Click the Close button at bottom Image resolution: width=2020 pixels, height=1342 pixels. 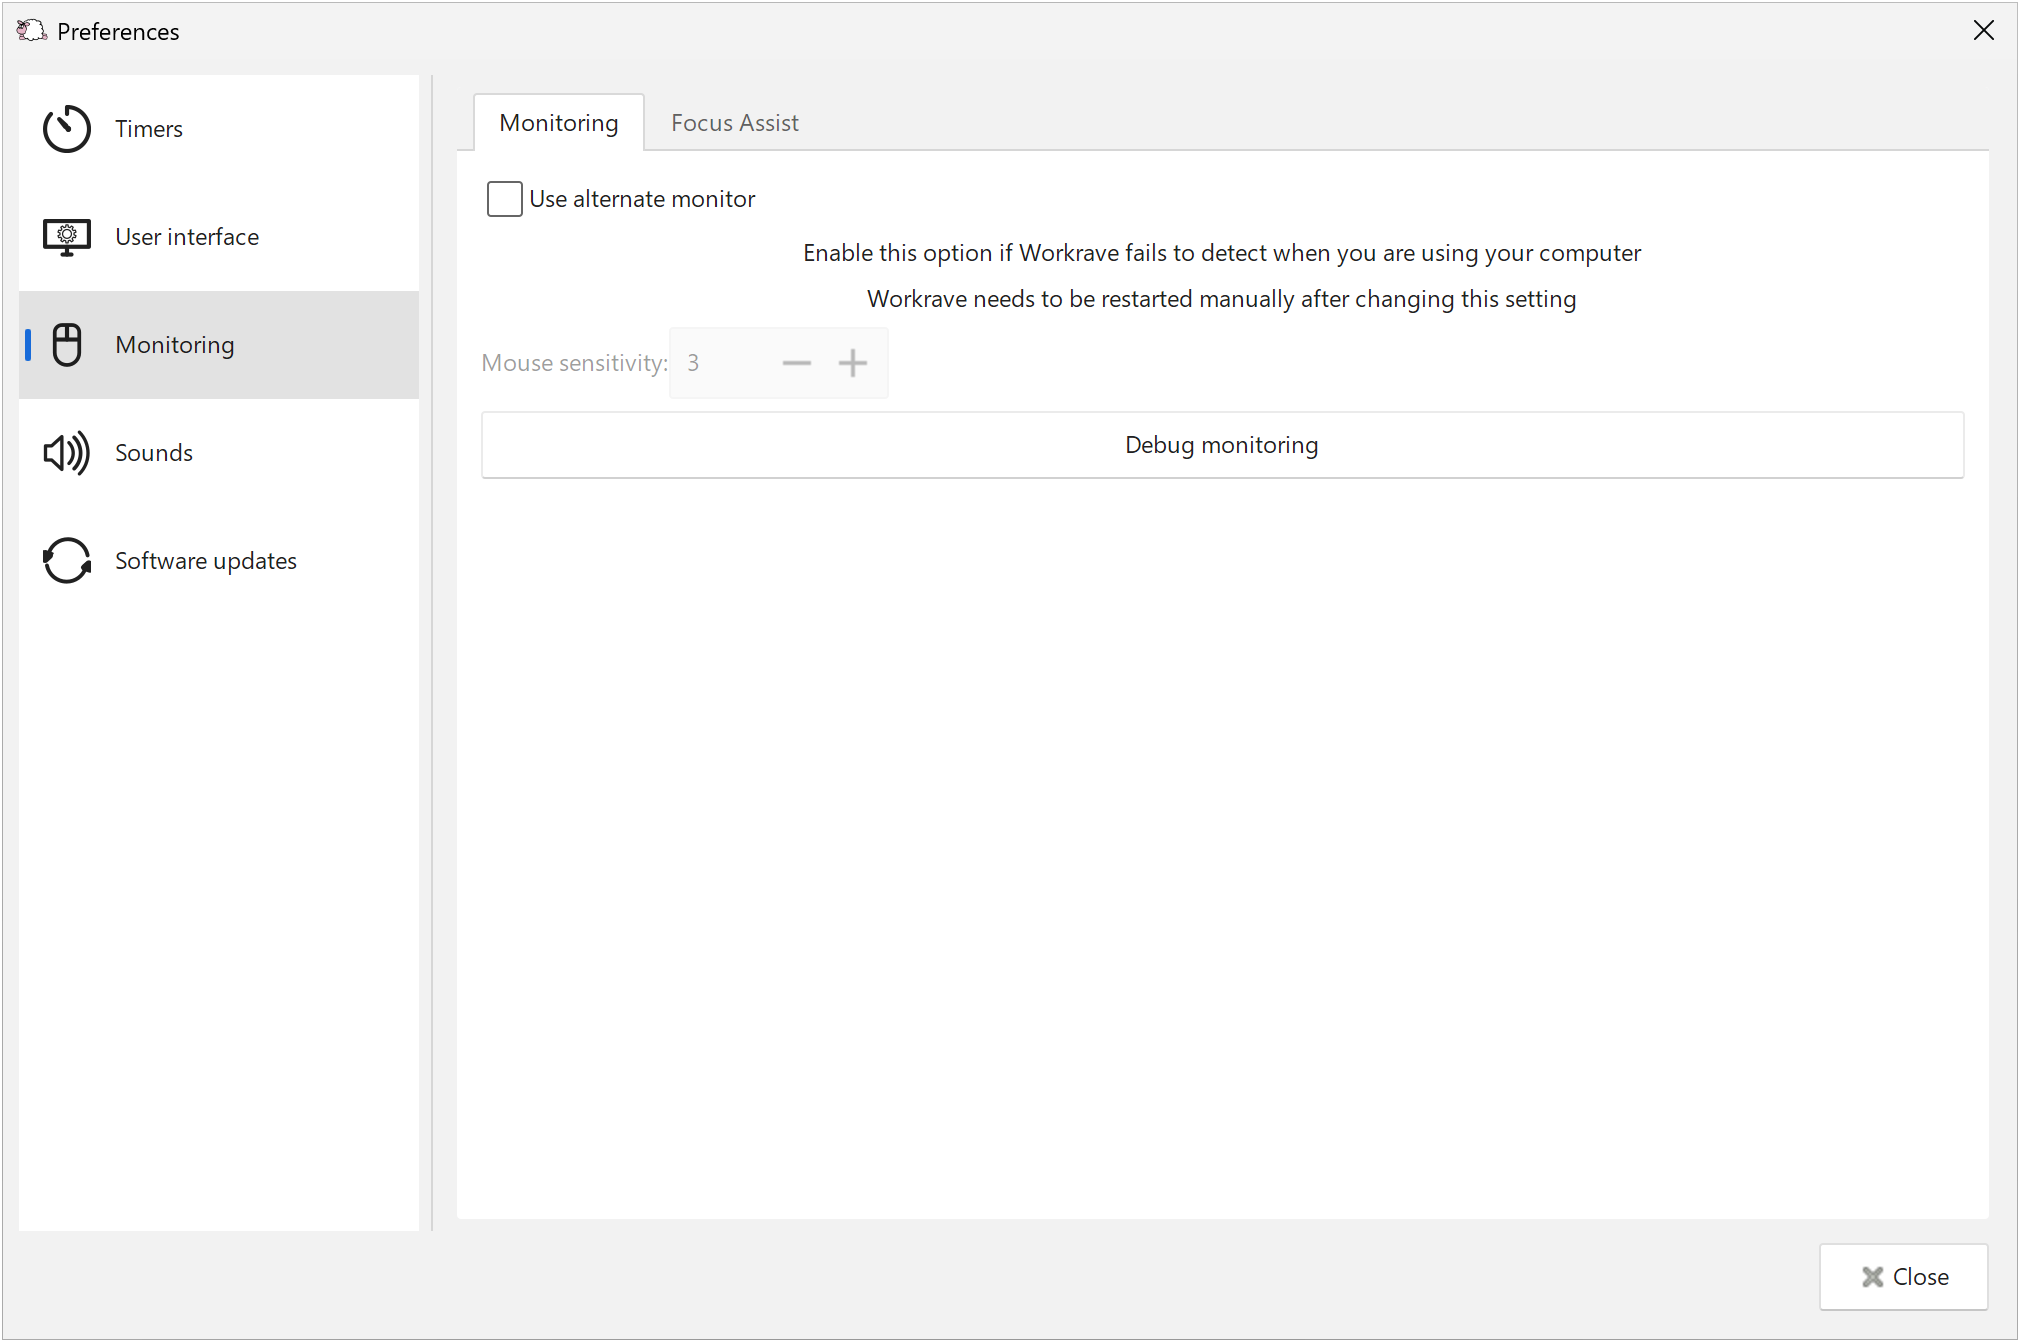pyautogui.click(x=1904, y=1277)
